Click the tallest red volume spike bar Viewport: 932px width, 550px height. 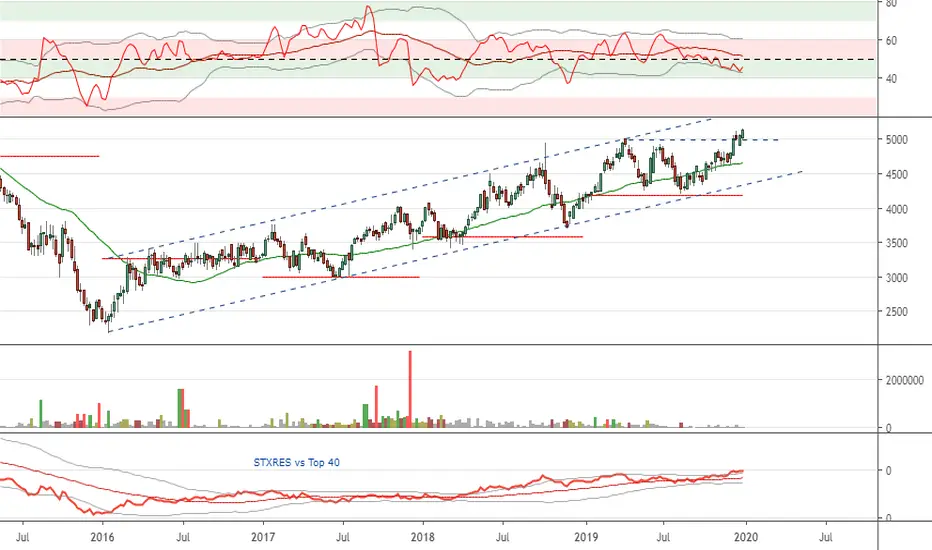(410, 389)
